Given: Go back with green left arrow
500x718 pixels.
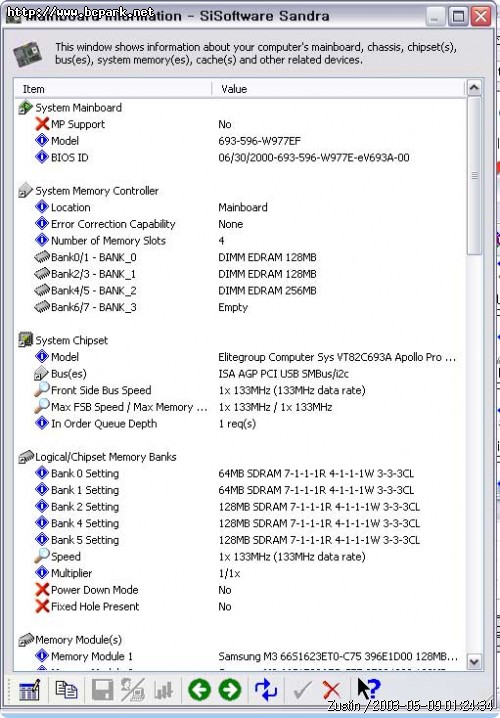Looking at the screenshot, I should click(x=199, y=690).
